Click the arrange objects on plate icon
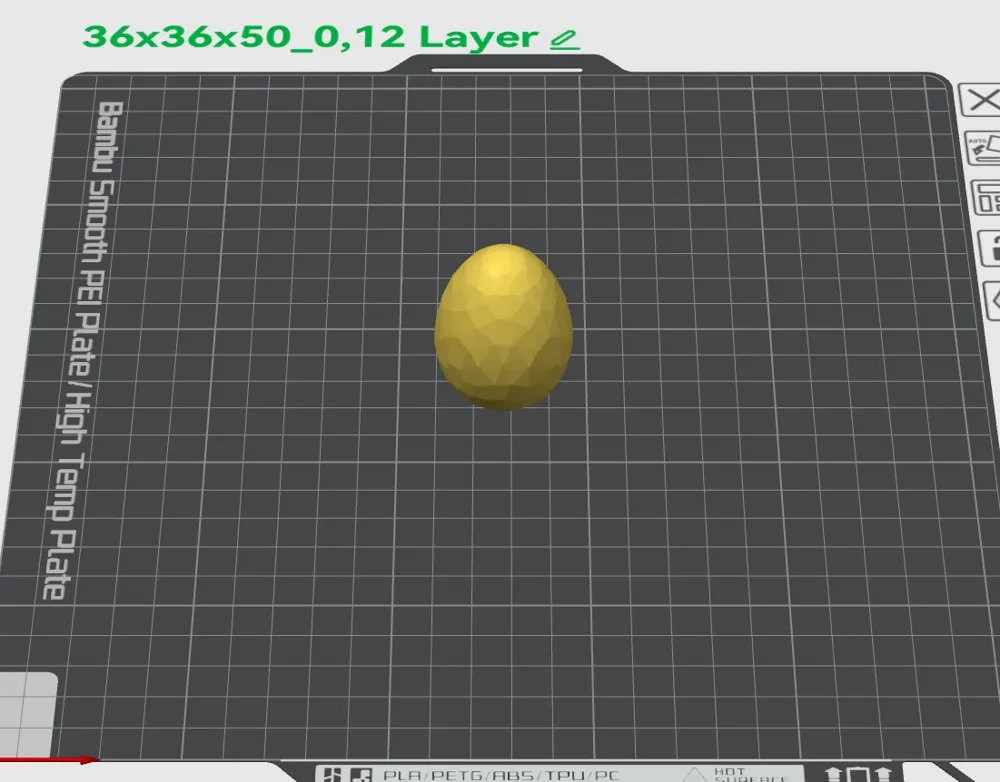The image size is (1000, 782). pos(986,197)
